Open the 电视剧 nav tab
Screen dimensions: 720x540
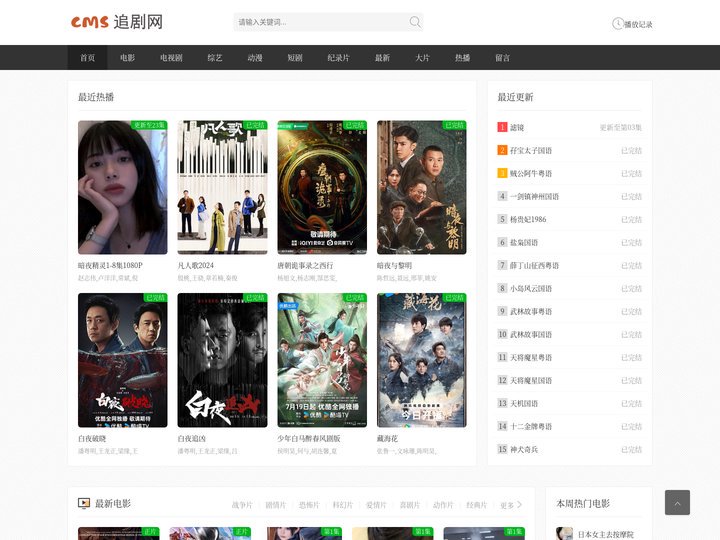pyautogui.click(x=171, y=57)
